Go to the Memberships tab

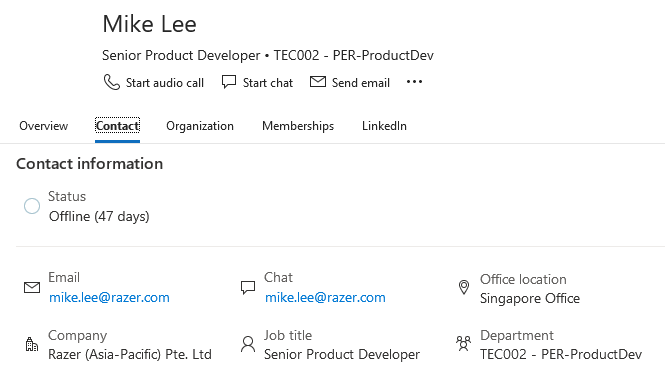(298, 126)
